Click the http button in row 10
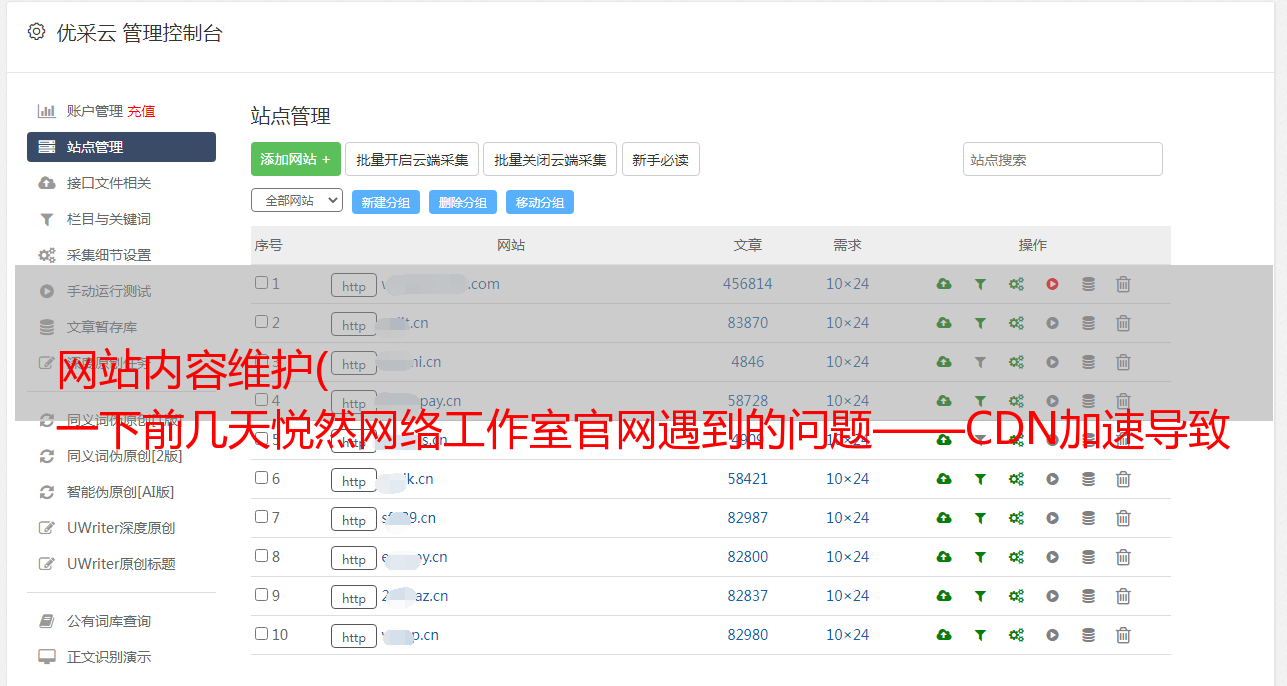This screenshot has height=686, width=1287. tap(354, 637)
